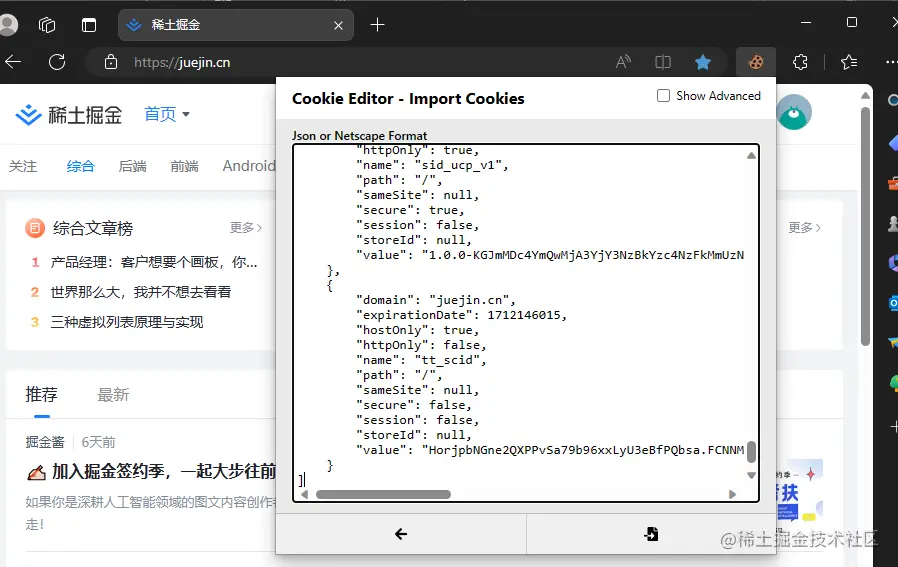Screen dimensions: 898x567
Task: Open the Cookie Editor extension icon
Action: (x=755, y=62)
